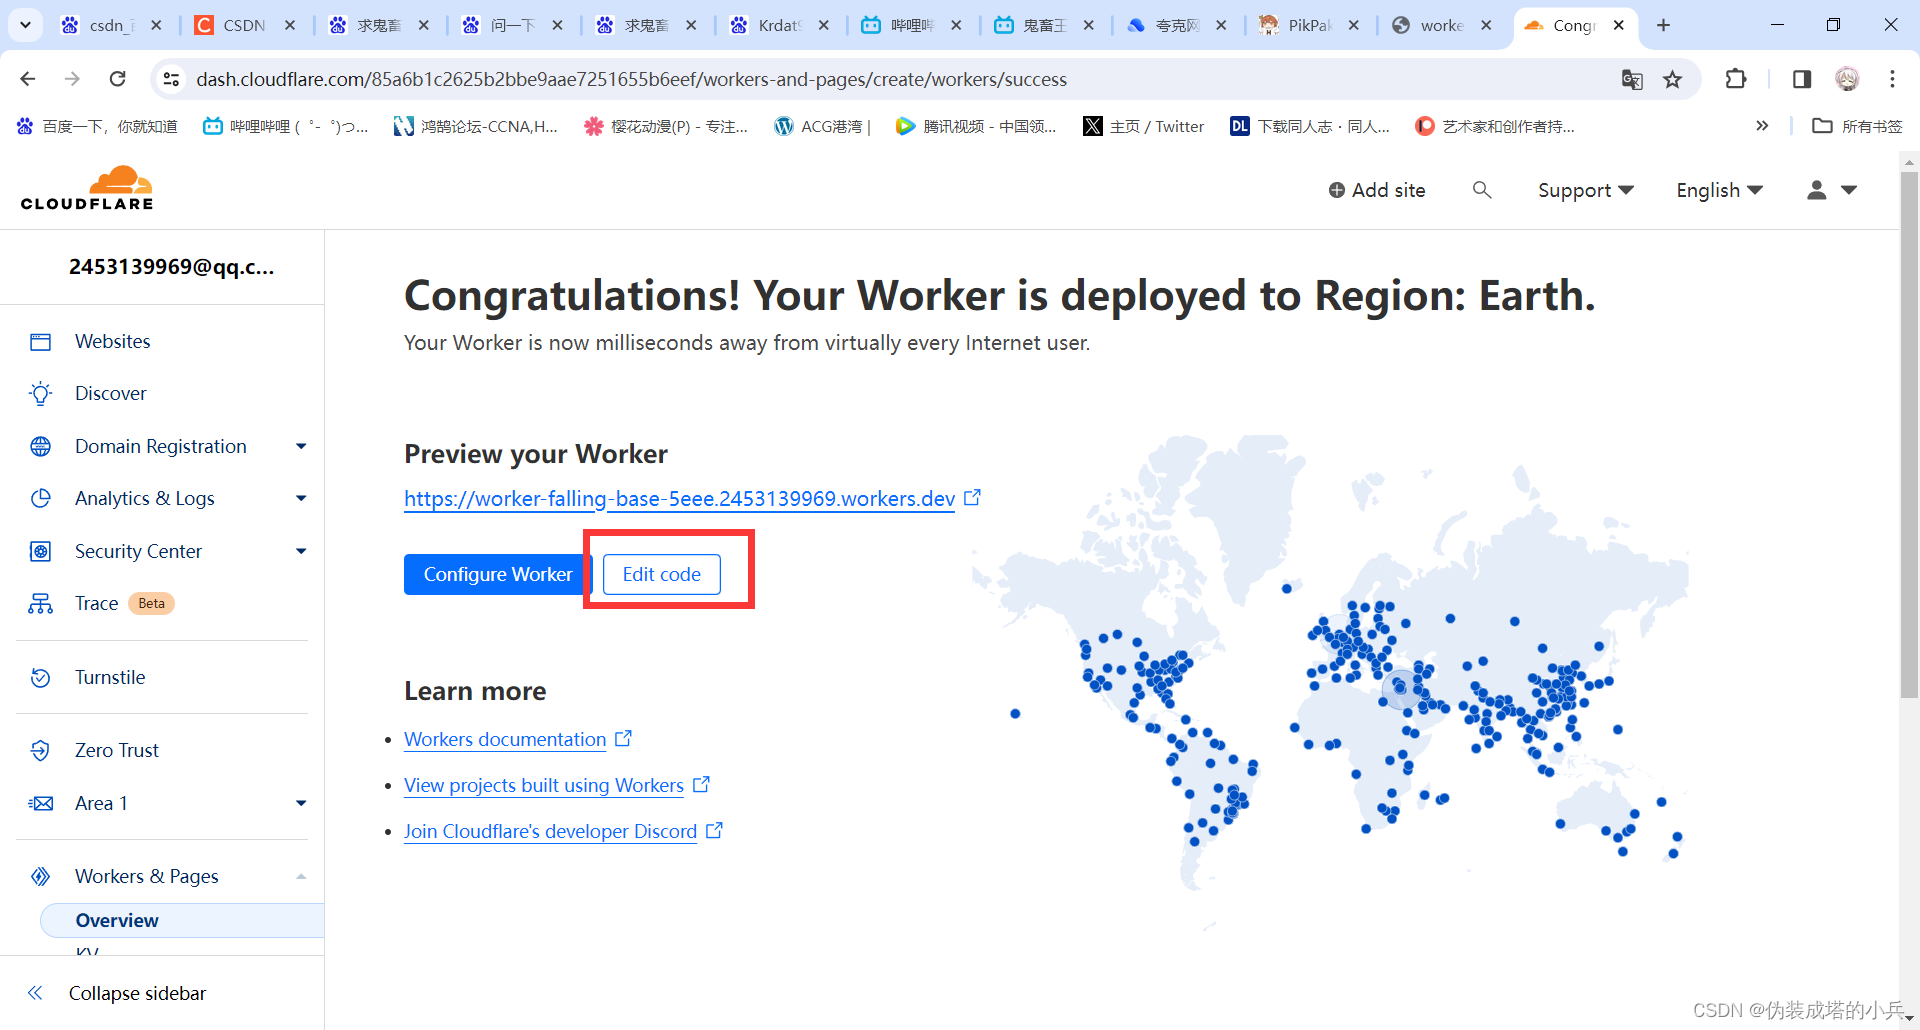The height and width of the screenshot is (1030, 1920).
Task: Open the account dropdown caret
Action: [x=1849, y=190]
